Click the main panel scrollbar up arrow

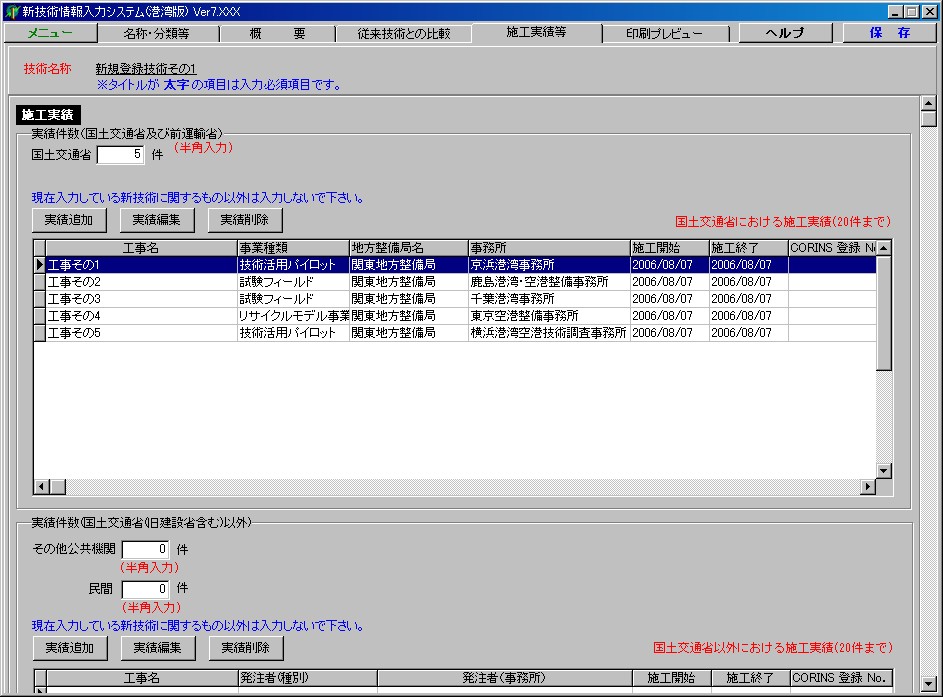click(928, 103)
